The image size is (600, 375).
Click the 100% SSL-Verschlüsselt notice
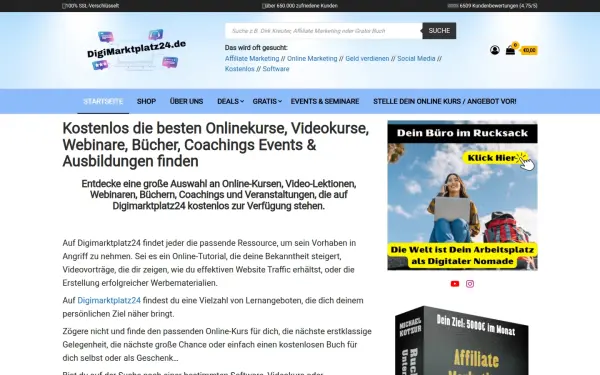coord(91,6)
